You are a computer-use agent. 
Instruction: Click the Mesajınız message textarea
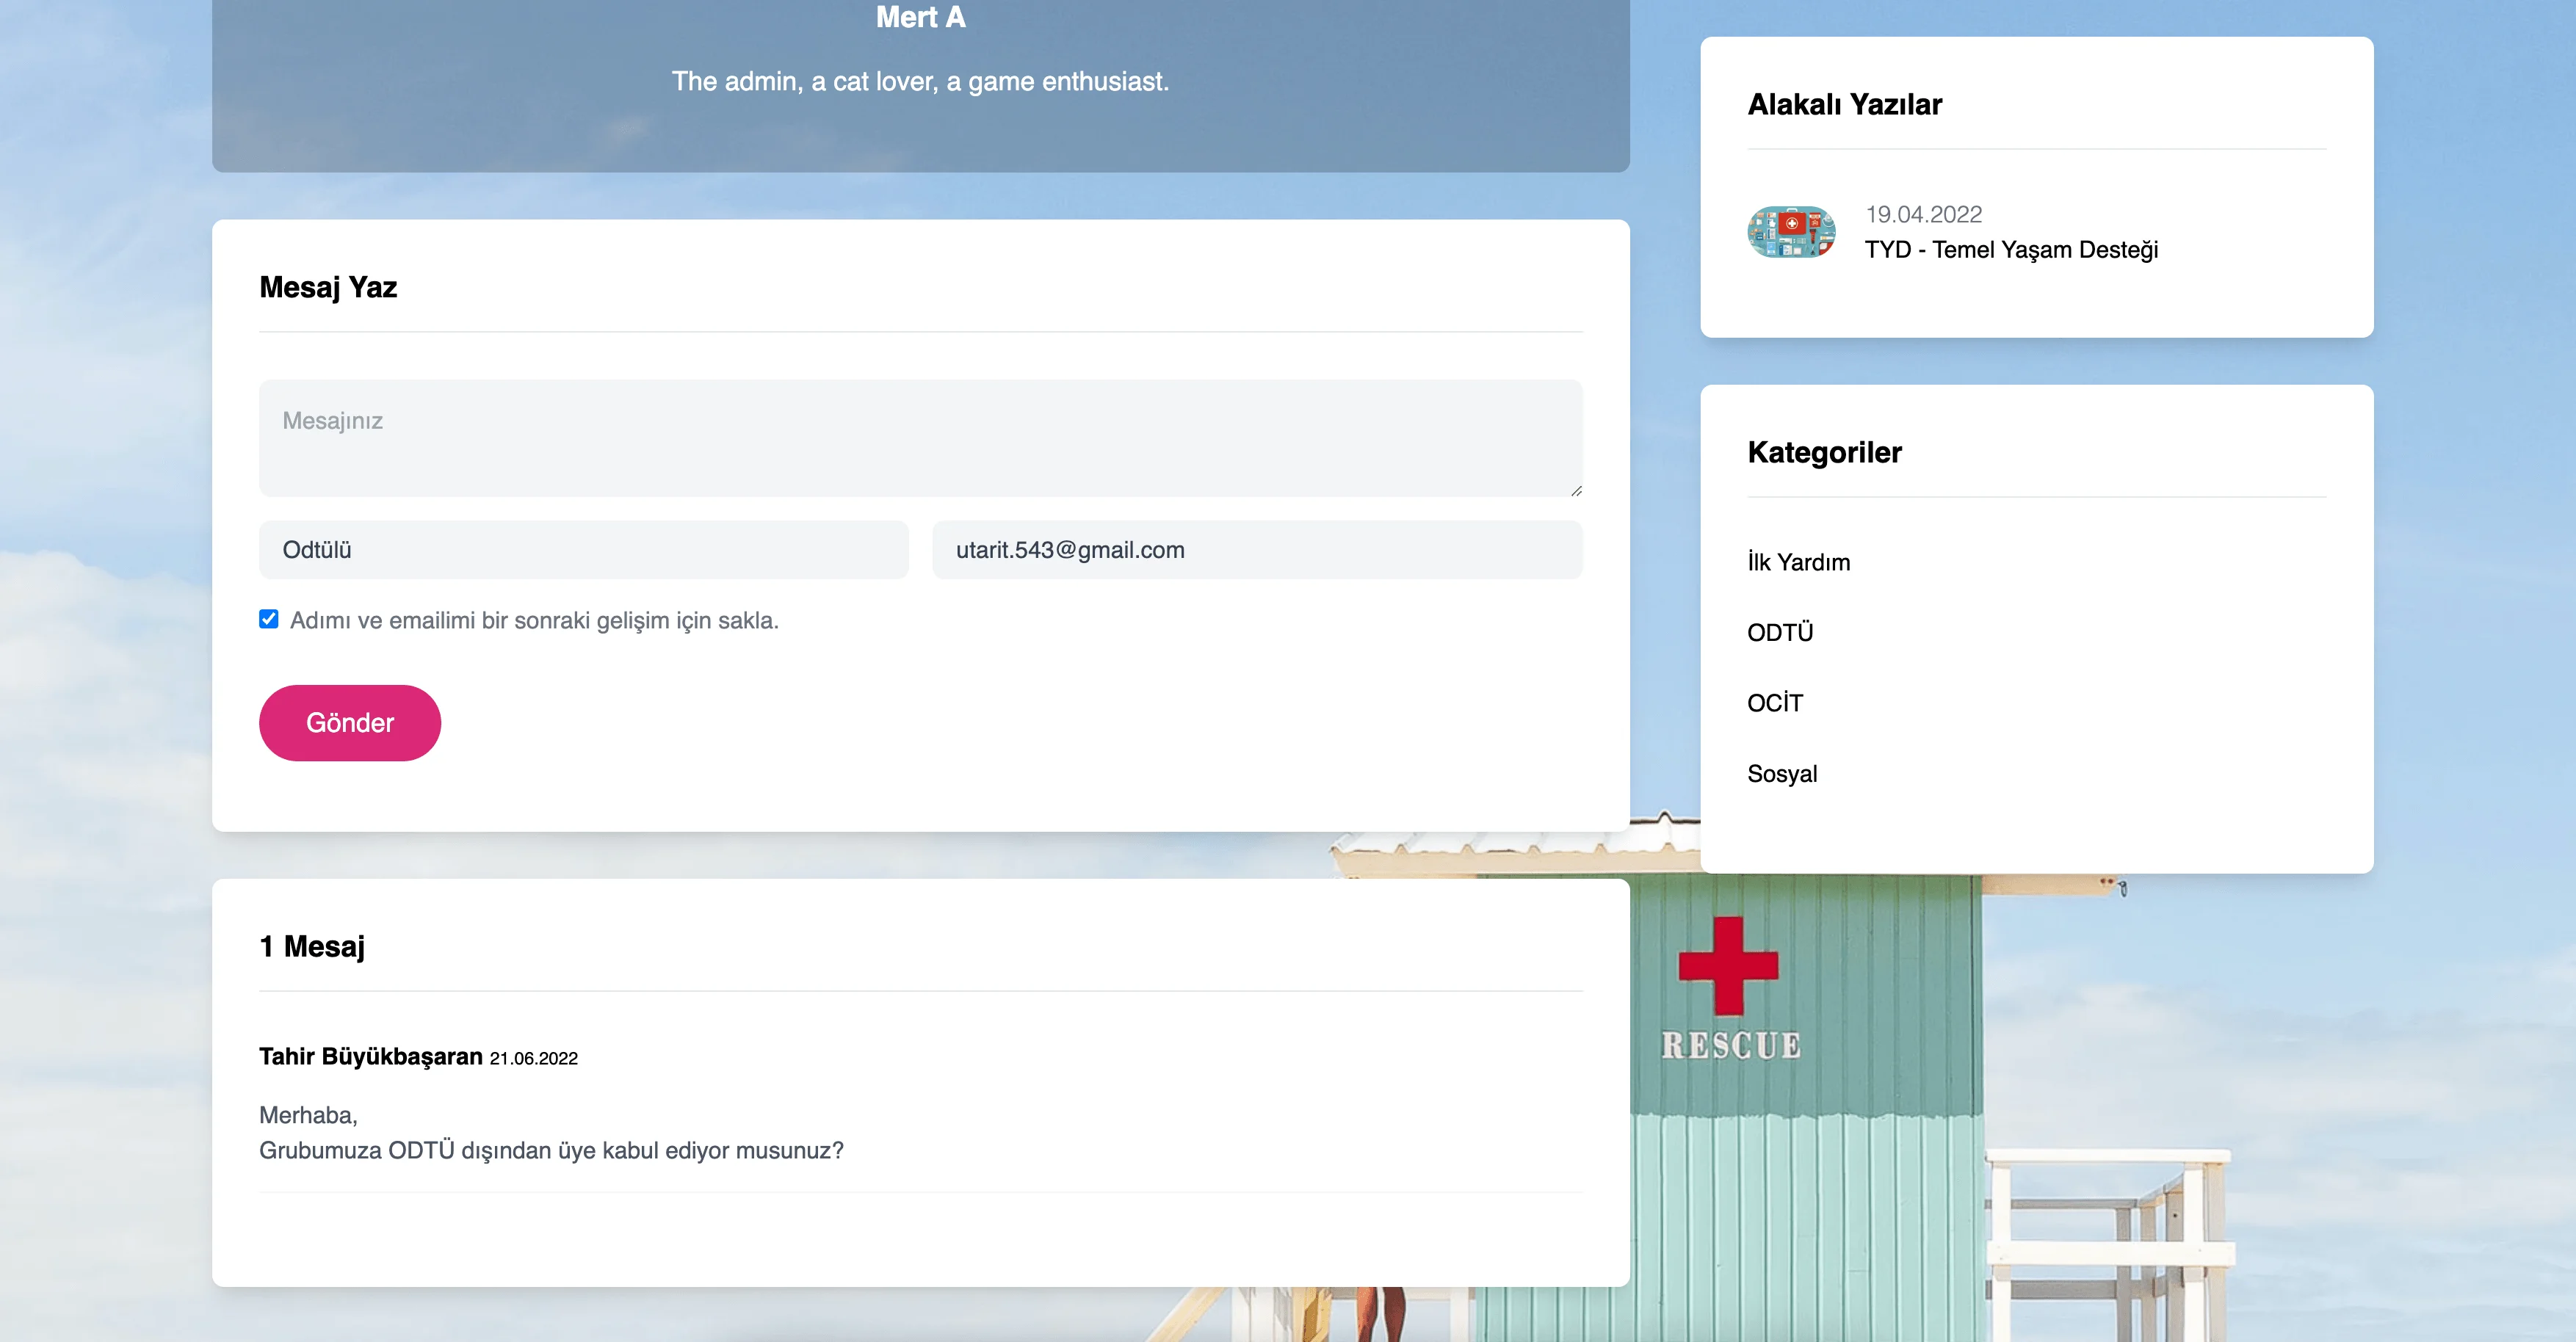pos(920,438)
